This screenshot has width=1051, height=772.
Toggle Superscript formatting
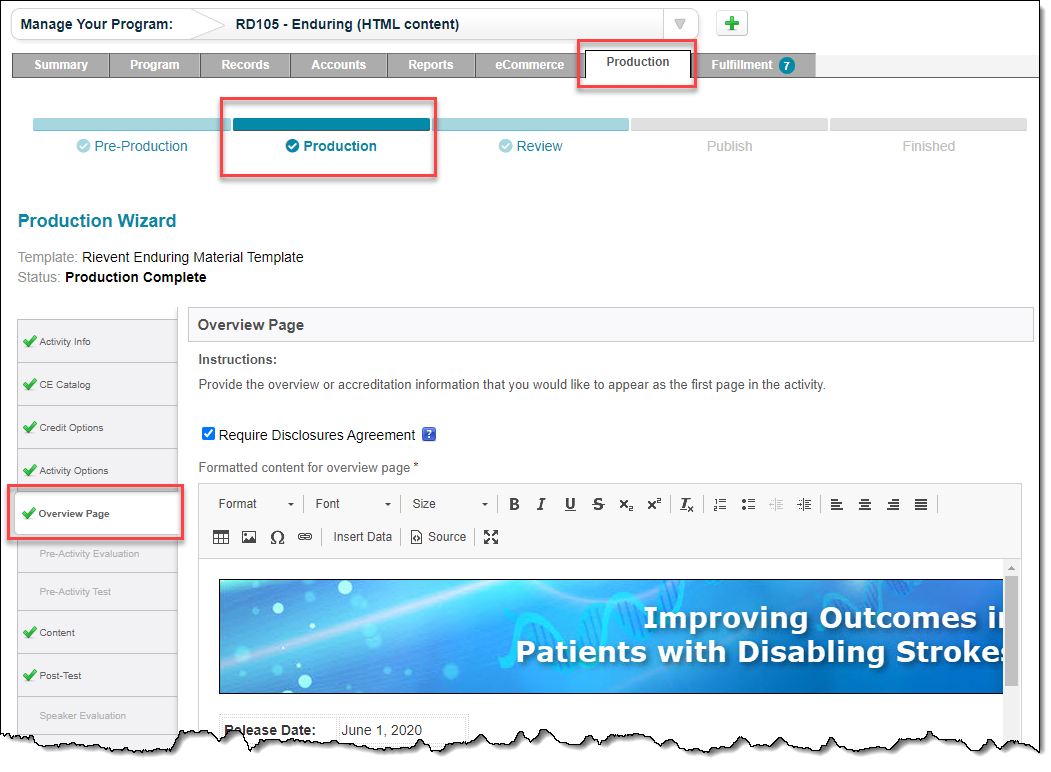pyautogui.click(x=654, y=504)
